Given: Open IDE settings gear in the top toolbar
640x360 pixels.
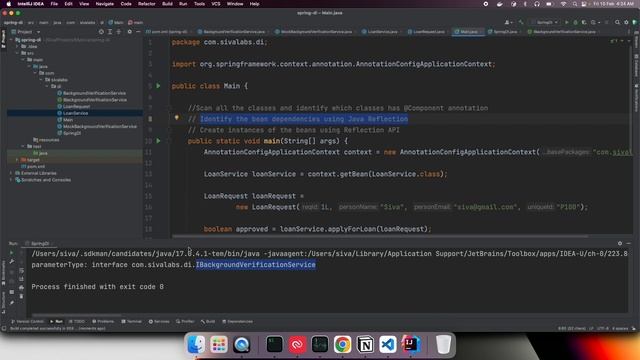Looking at the screenshot, I should (x=626, y=22).
